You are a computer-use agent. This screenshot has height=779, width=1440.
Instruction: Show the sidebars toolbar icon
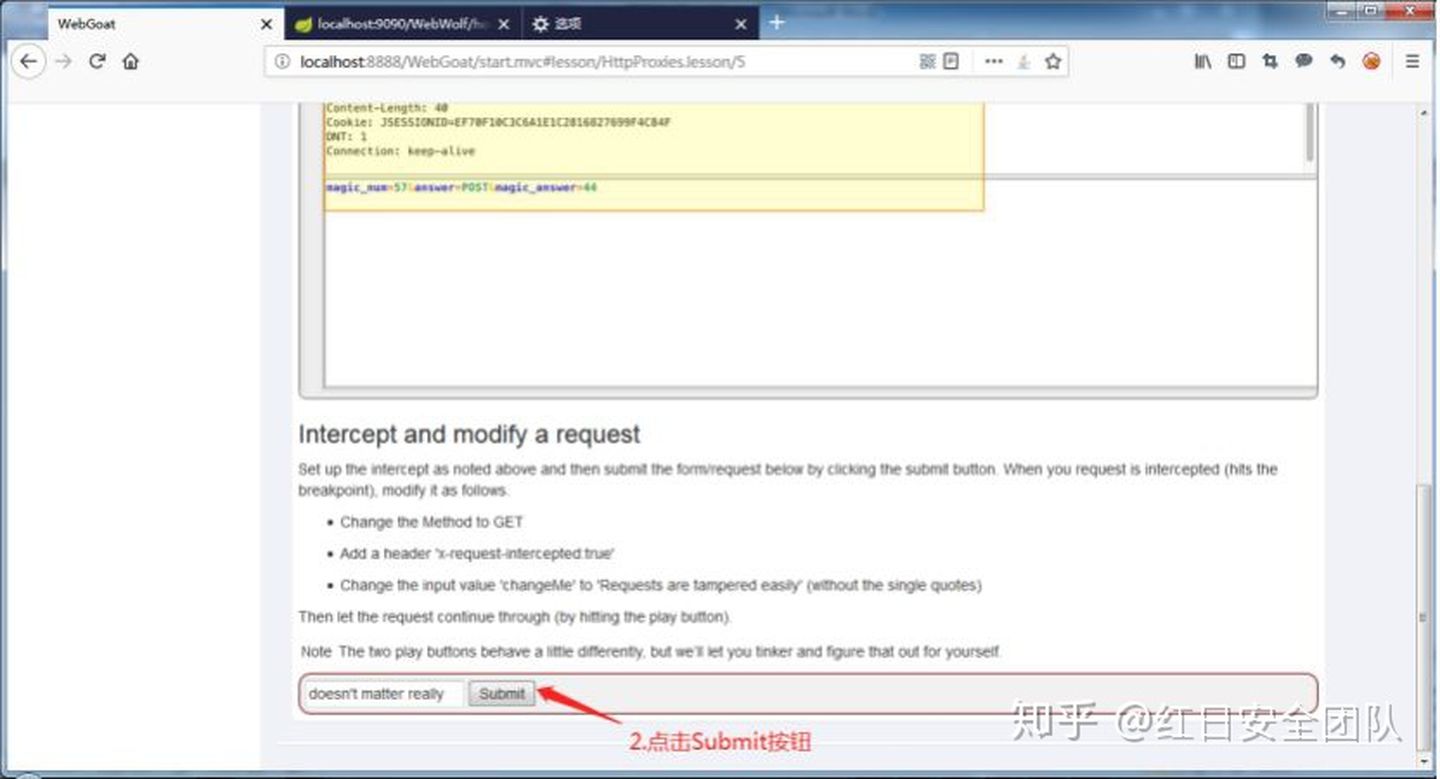pos(1236,61)
